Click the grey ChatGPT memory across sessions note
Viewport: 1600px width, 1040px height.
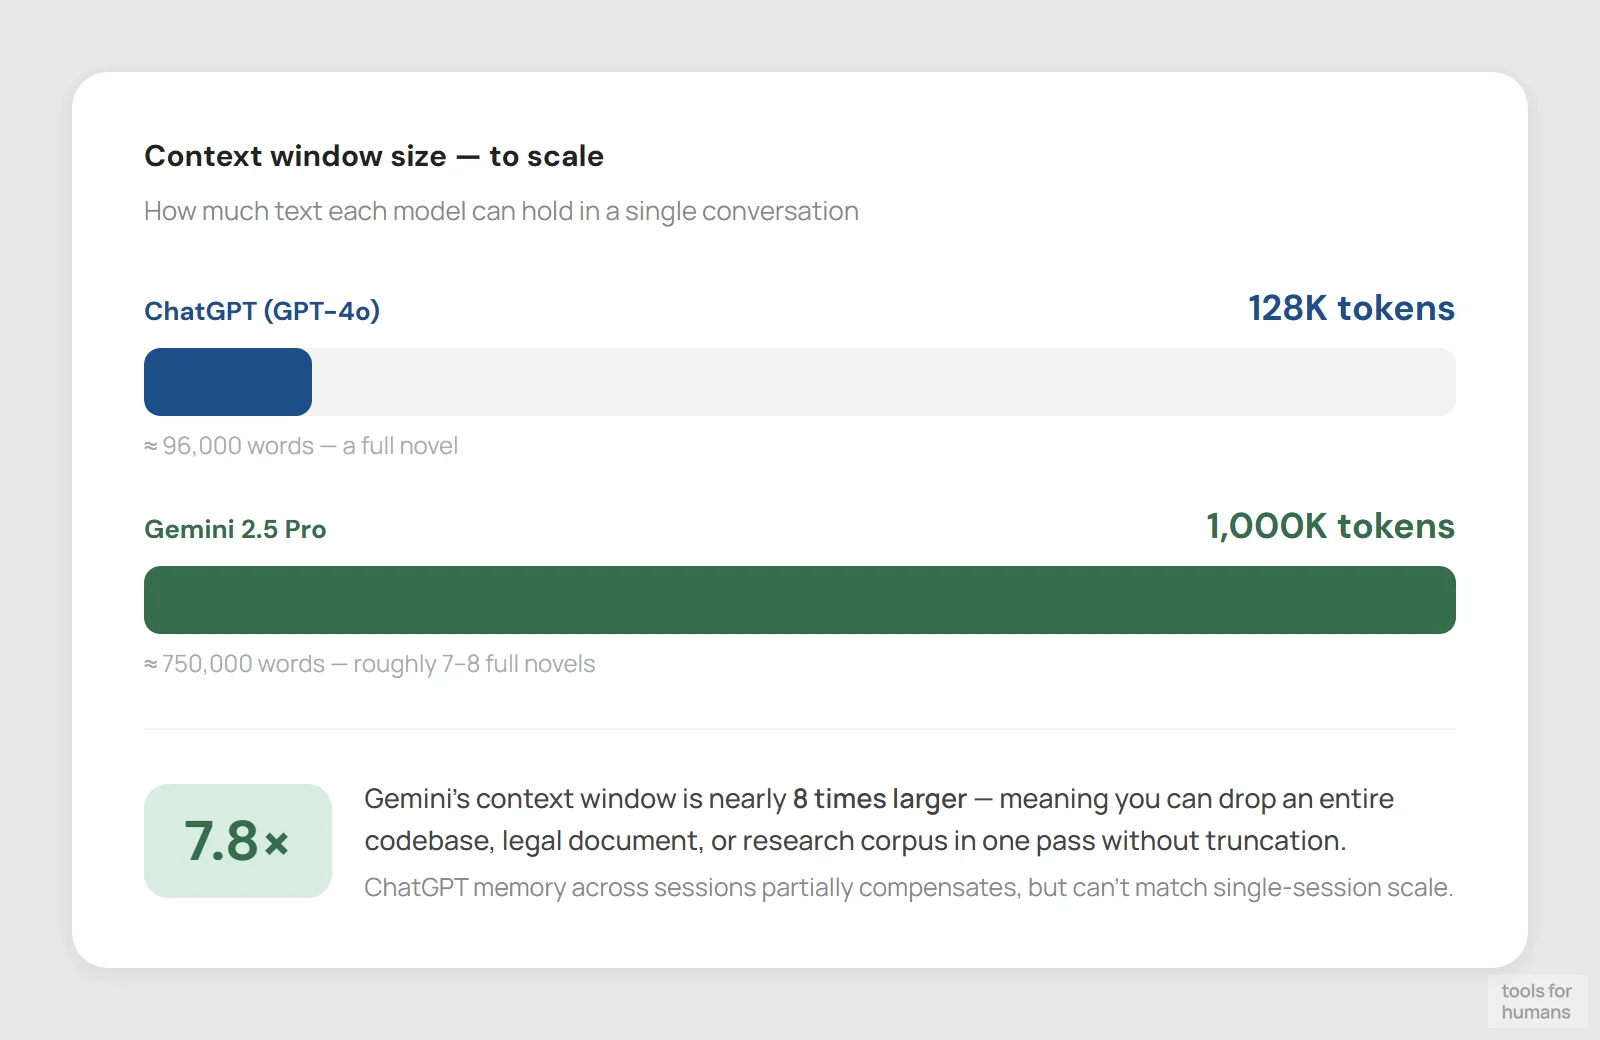coord(908,888)
